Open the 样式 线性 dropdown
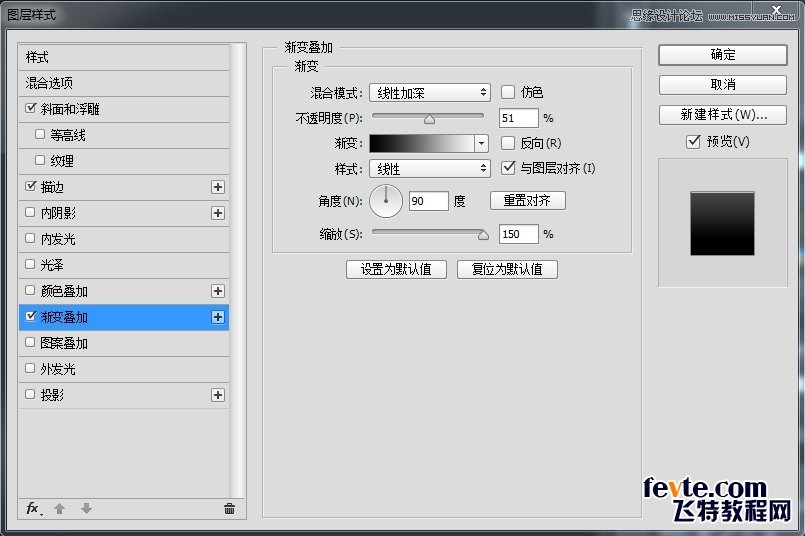The image size is (805, 536). [x=430, y=168]
